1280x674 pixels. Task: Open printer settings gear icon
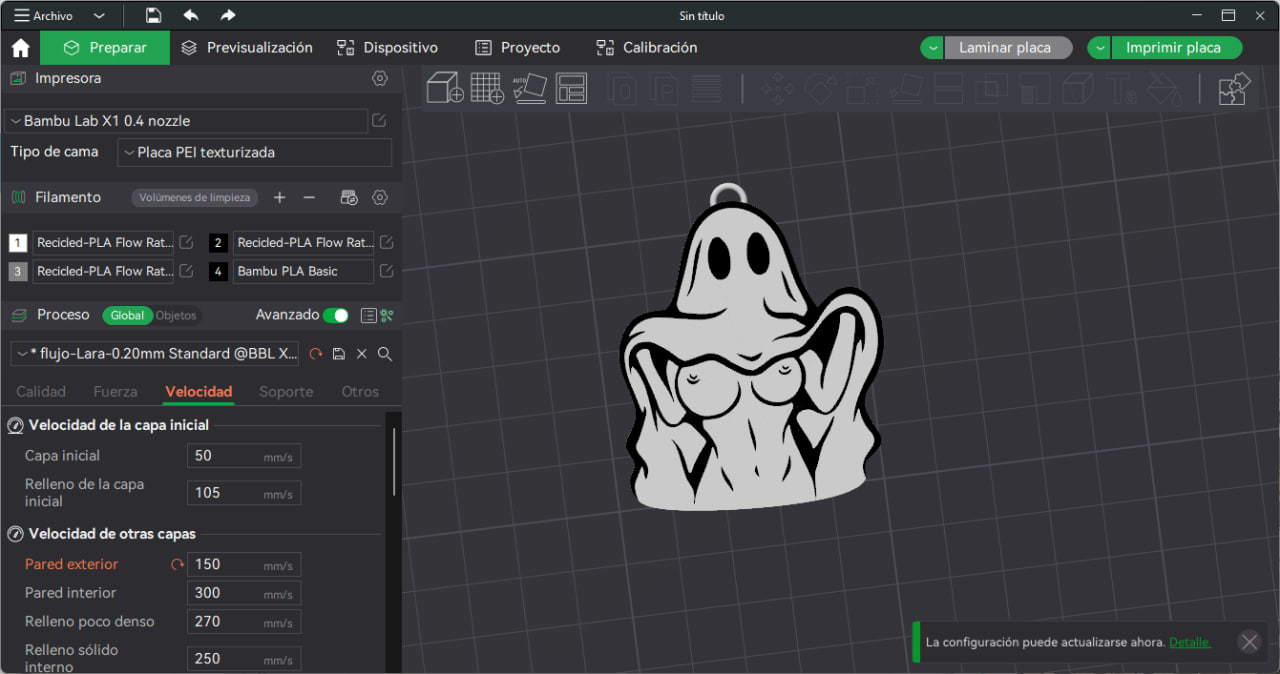pyautogui.click(x=380, y=78)
